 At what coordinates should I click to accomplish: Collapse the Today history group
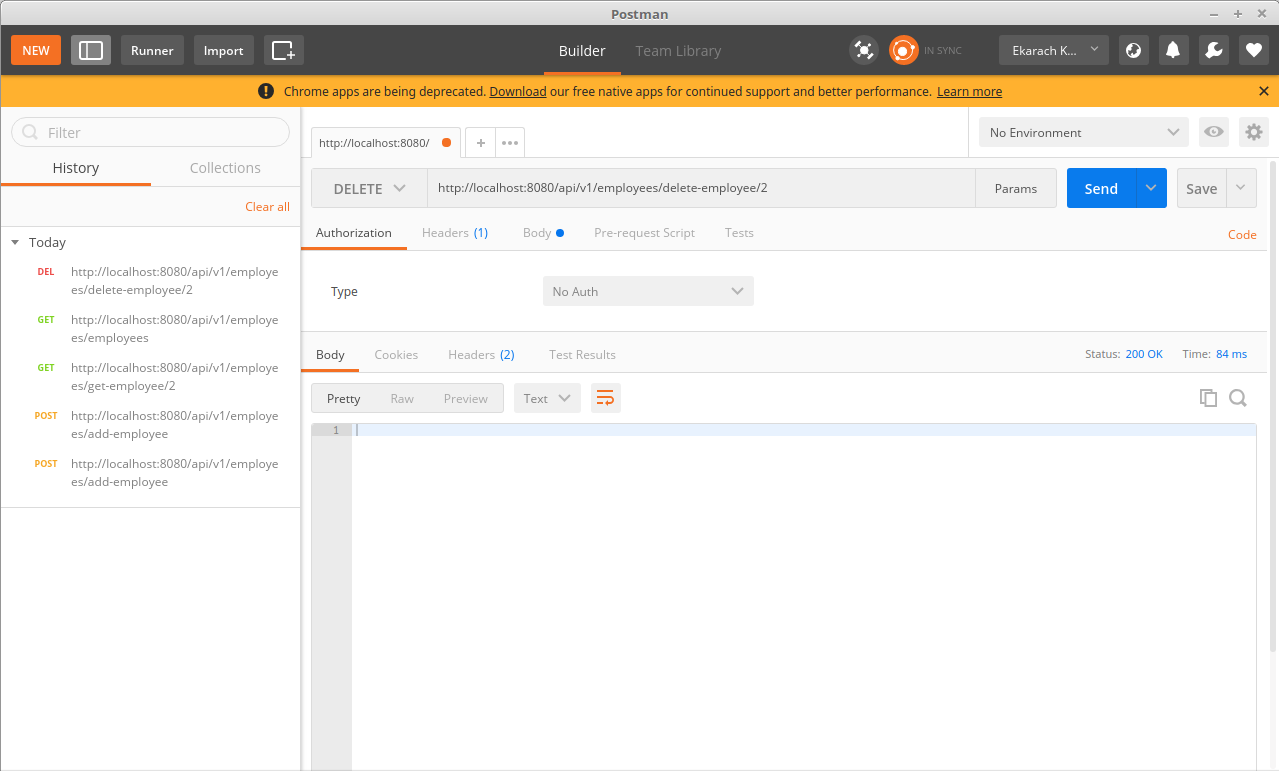tap(15, 243)
